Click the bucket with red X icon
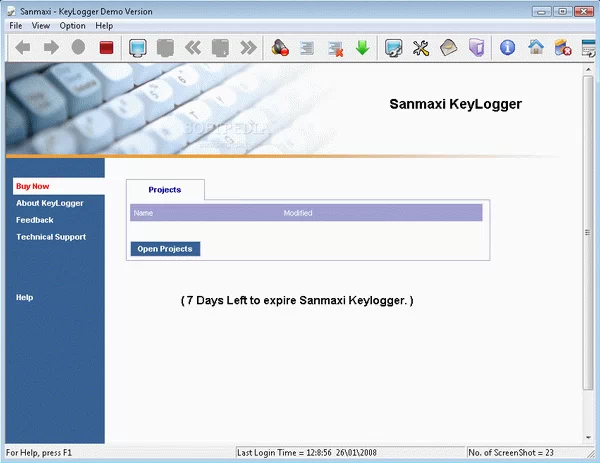The height and width of the screenshot is (463, 600). [563, 48]
